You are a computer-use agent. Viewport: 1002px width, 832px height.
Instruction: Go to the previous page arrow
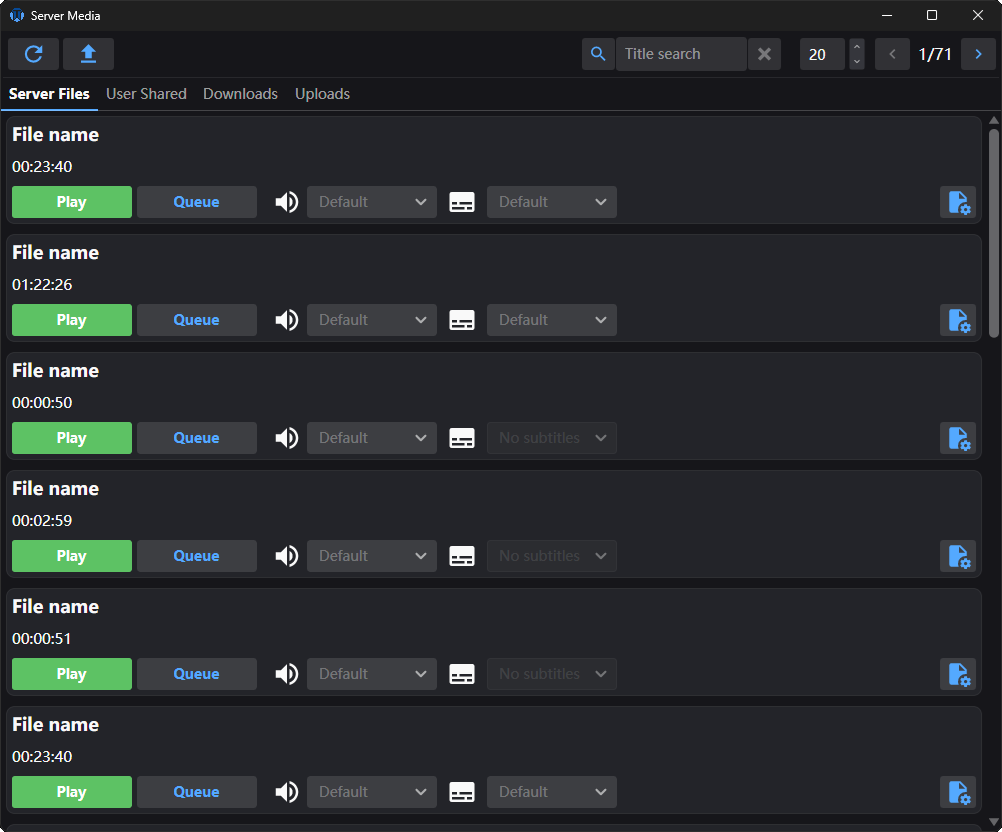coord(893,54)
